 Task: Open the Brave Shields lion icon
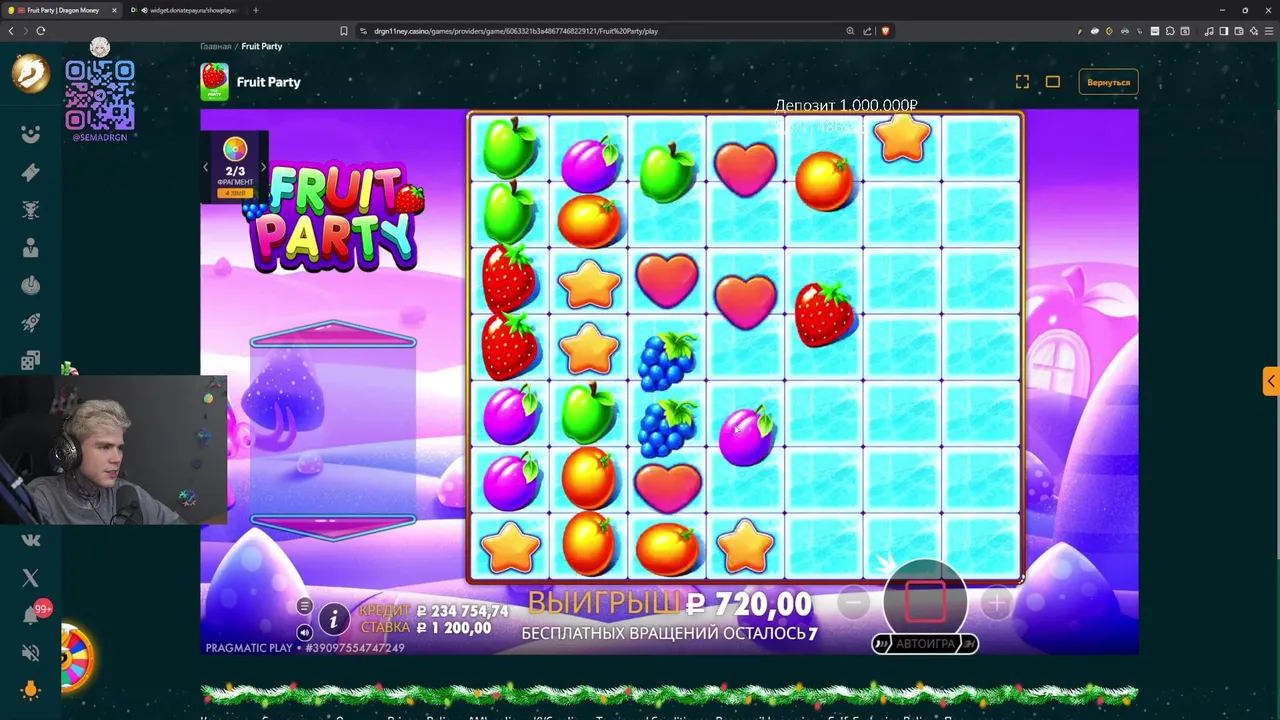(x=885, y=31)
